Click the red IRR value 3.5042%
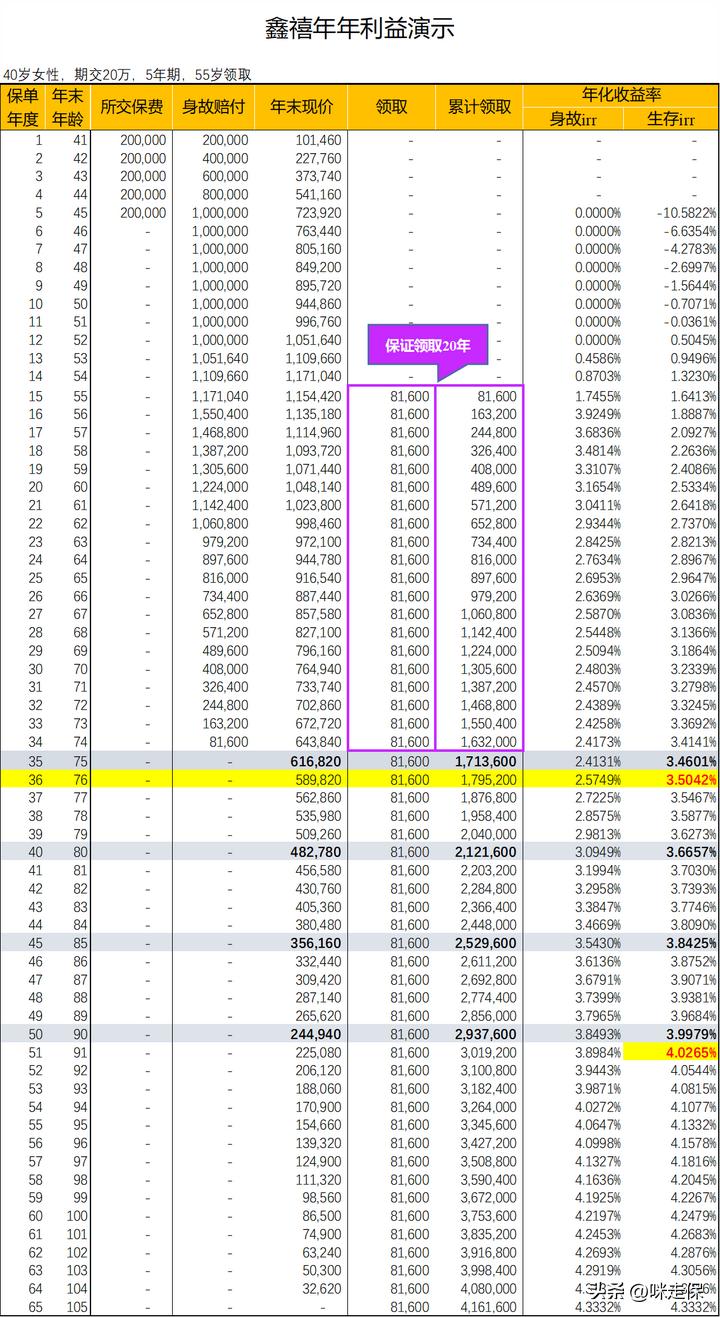Image resolution: width=720 pixels, height=1317 pixels. (x=691, y=779)
